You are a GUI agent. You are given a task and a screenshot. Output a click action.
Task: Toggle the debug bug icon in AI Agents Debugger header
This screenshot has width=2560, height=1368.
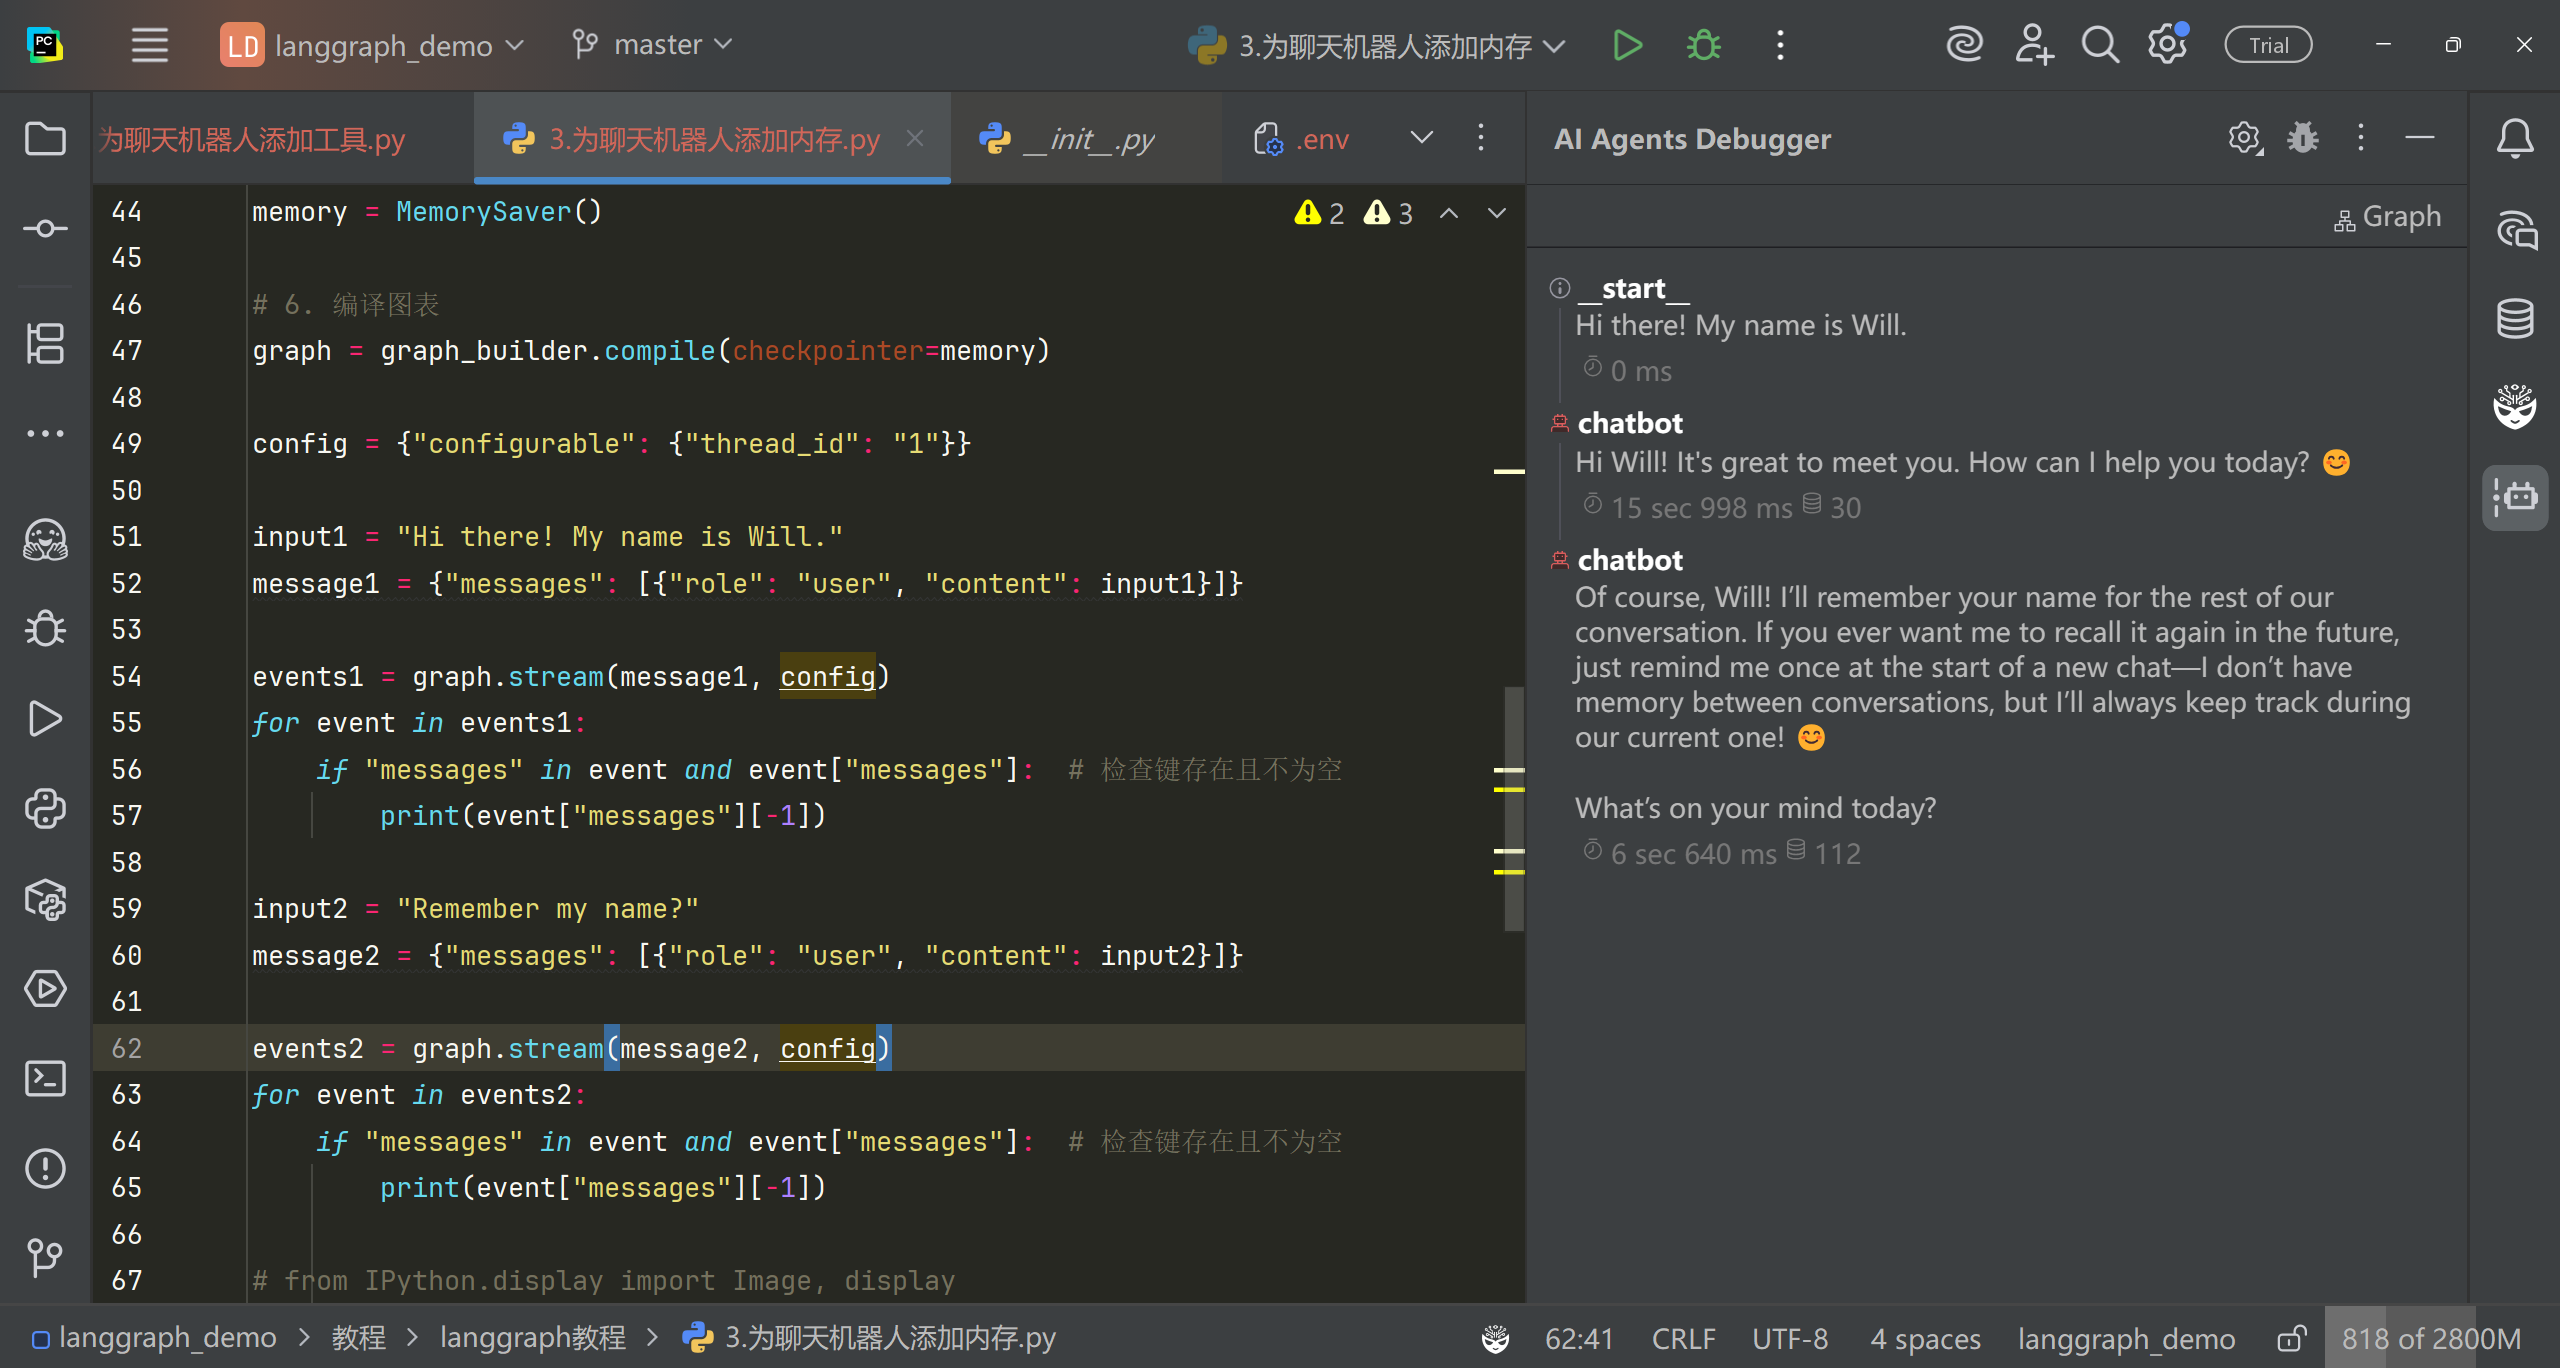(2302, 138)
